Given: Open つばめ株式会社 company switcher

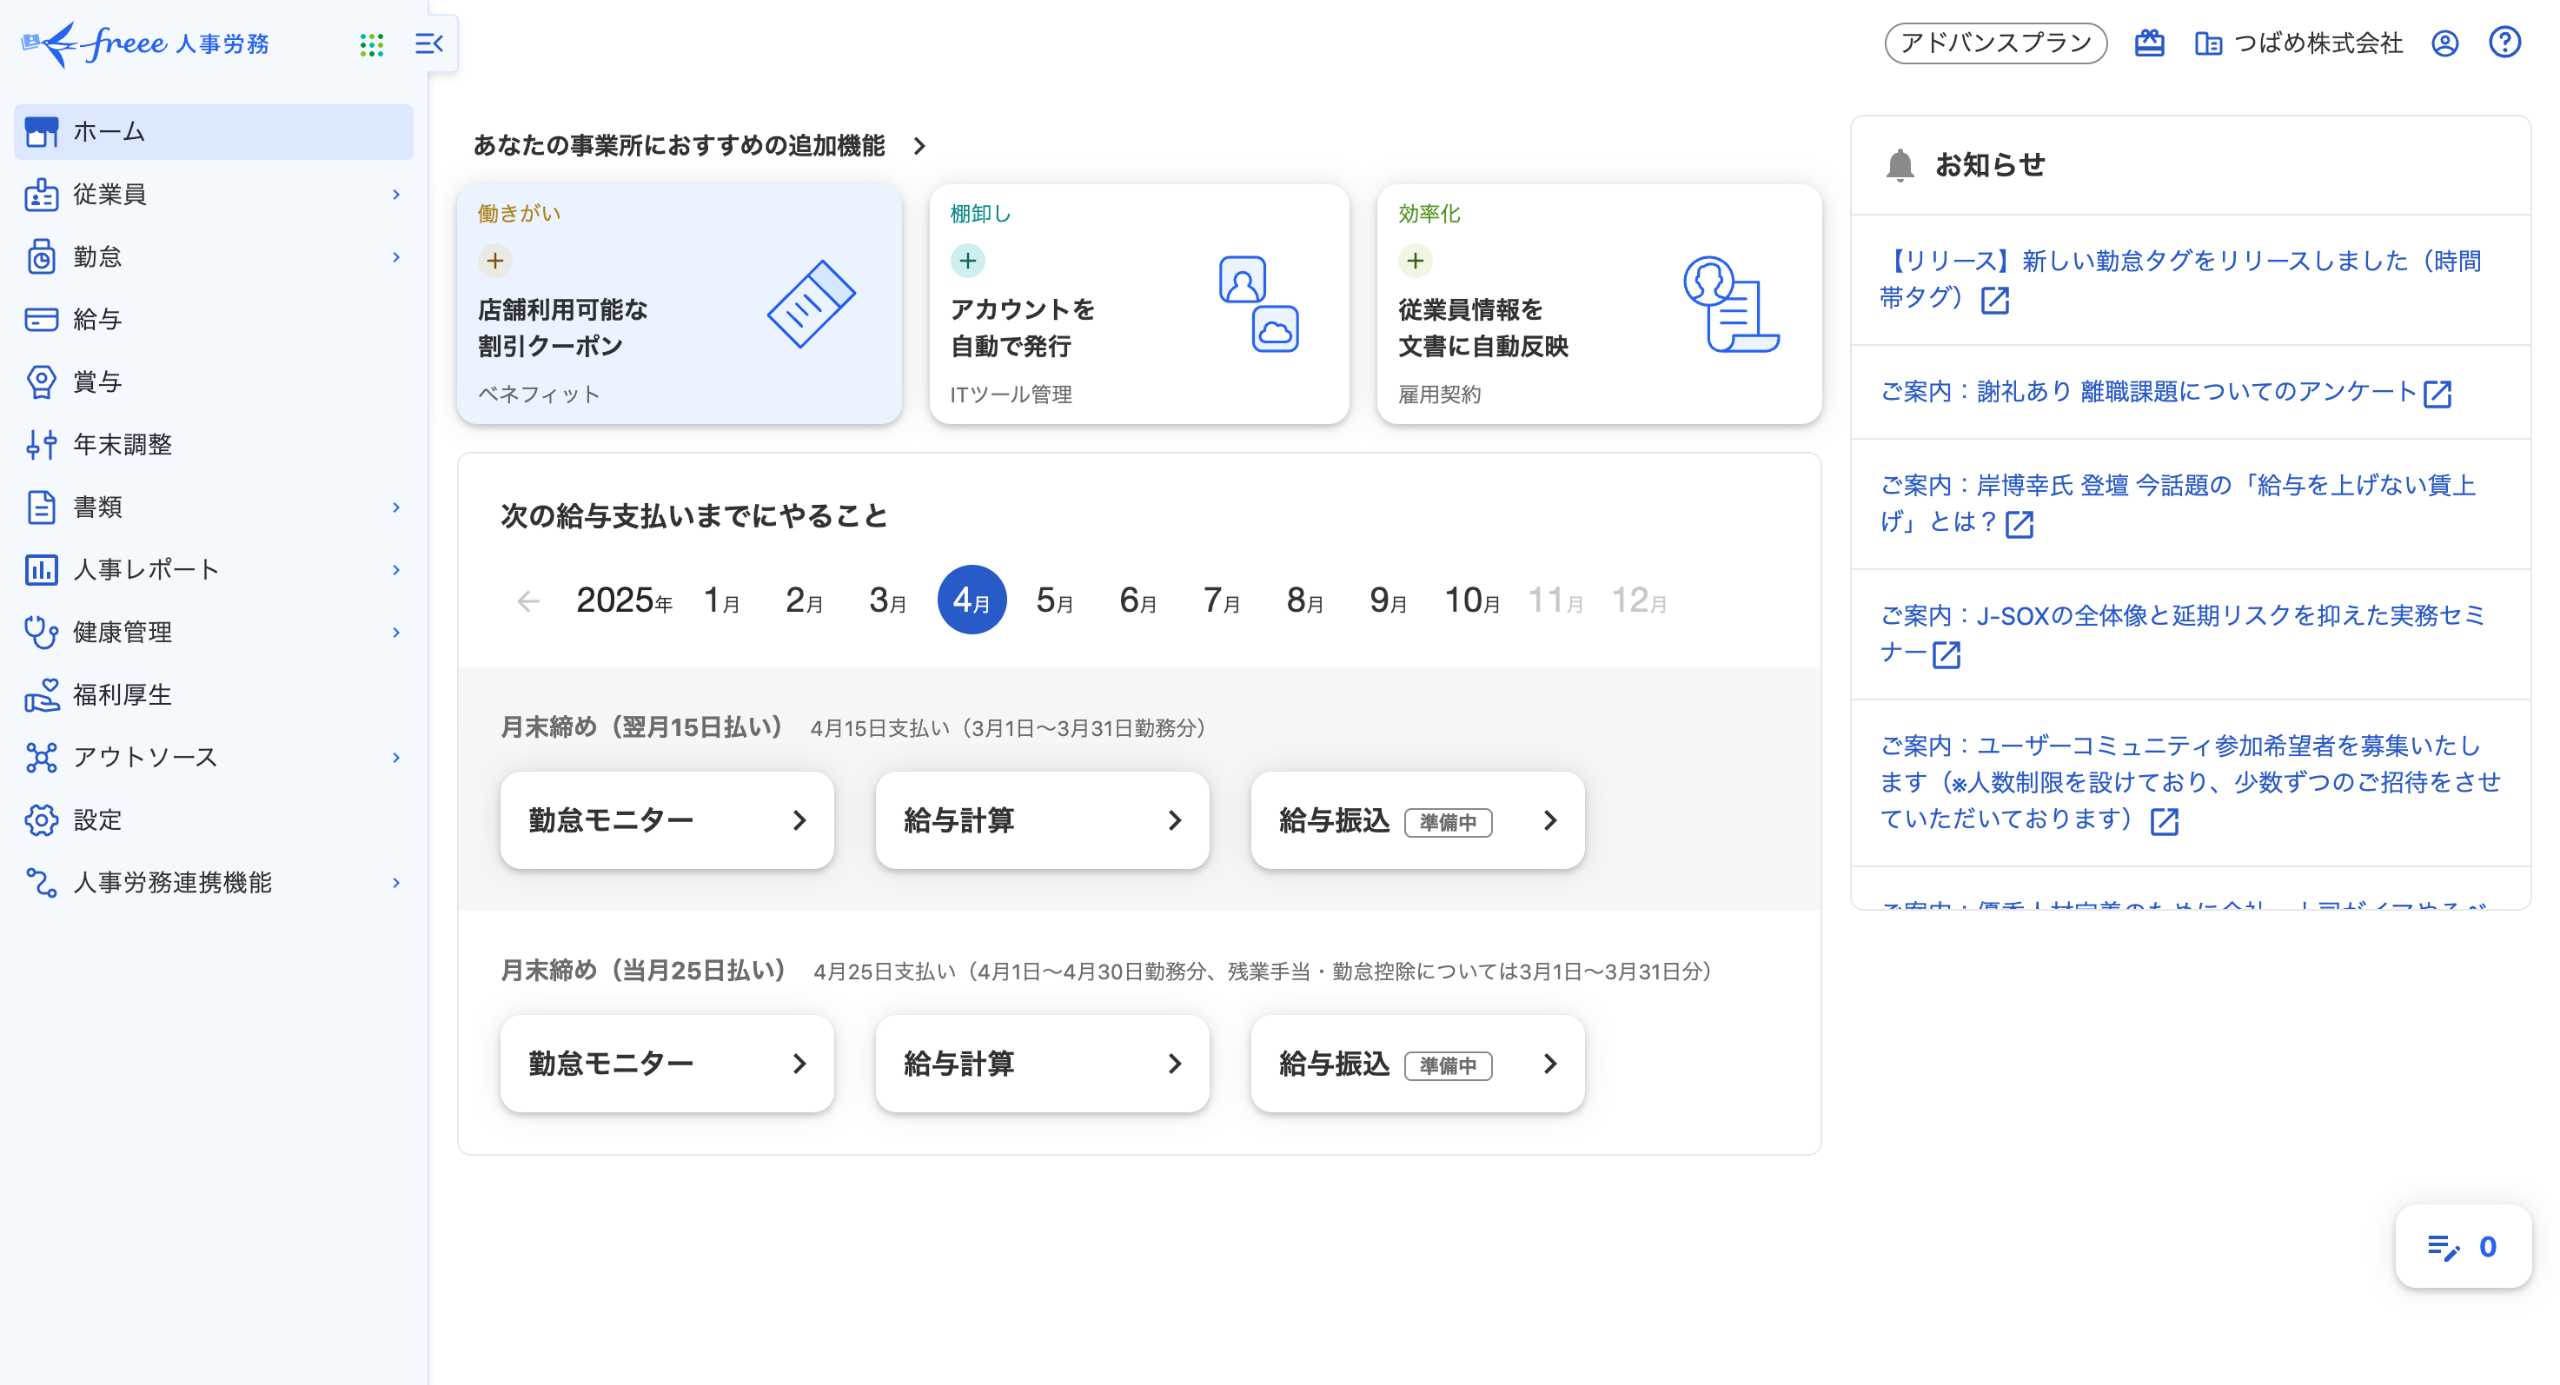Looking at the screenshot, I should click(x=2298, y=43).
